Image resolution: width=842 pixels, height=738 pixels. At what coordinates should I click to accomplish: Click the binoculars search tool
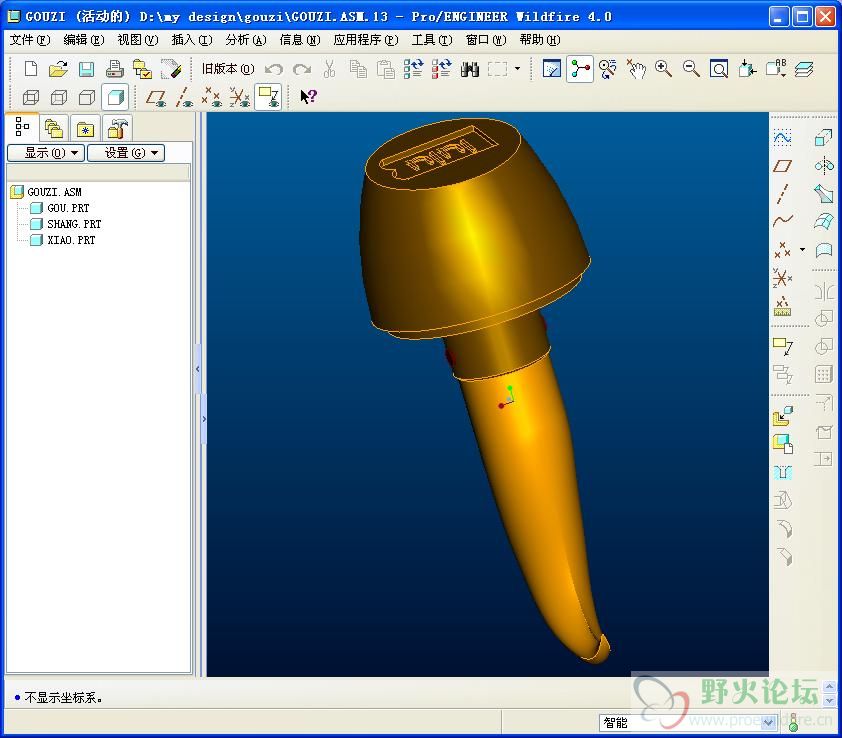(x=470, y=69)
